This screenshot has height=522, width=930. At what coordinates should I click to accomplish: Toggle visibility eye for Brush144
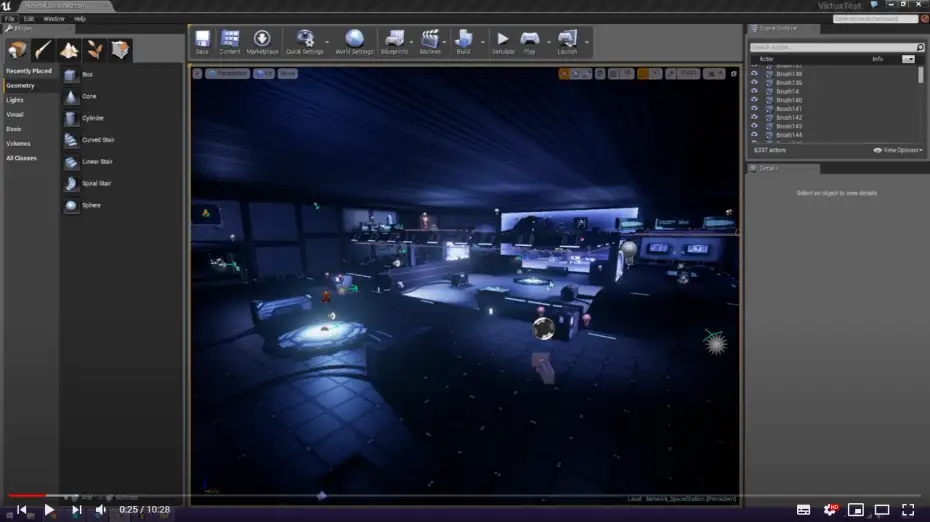tap(754, 135)
